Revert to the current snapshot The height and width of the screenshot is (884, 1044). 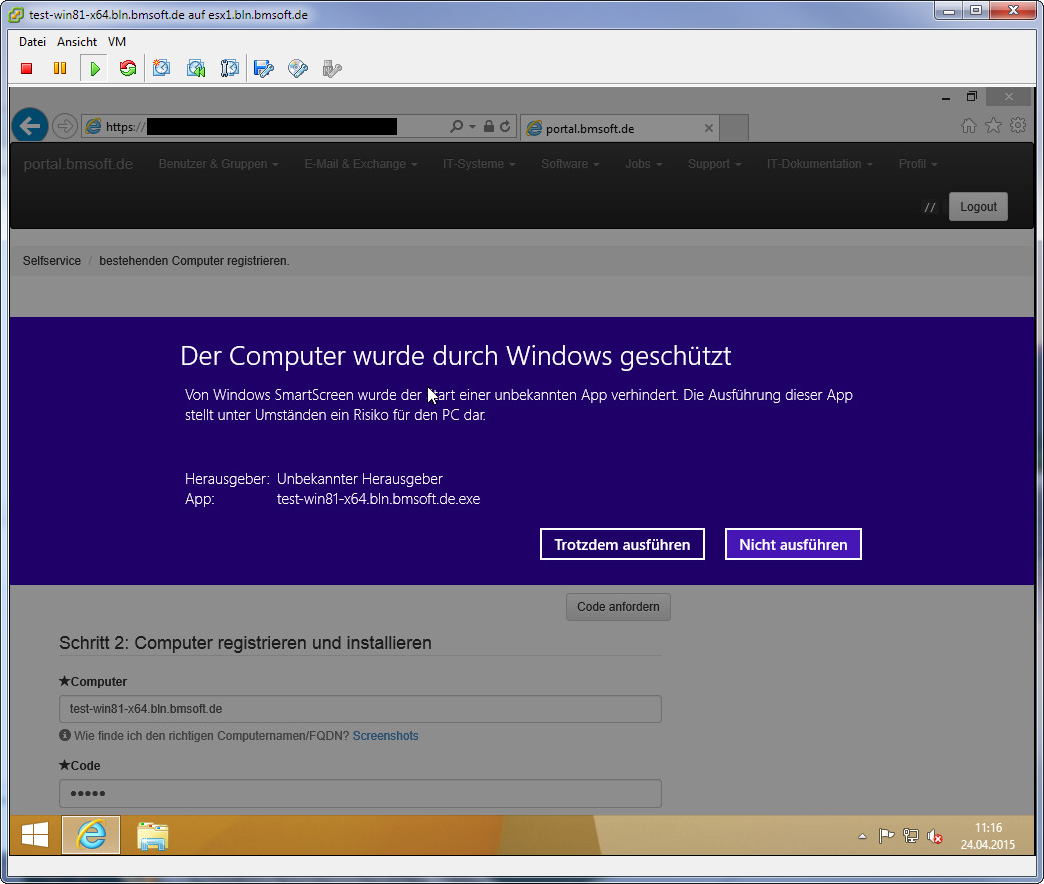196,69
